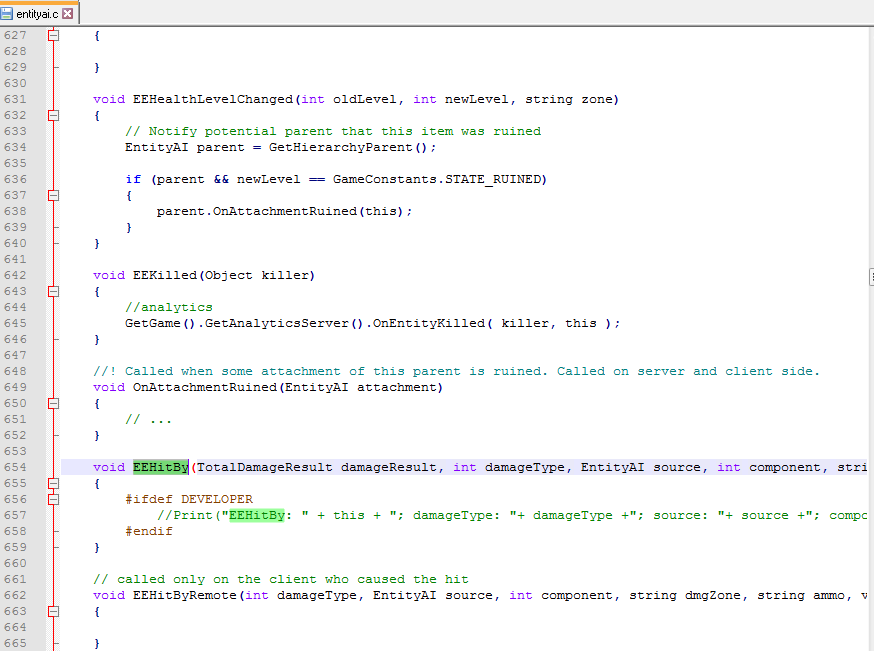Click the save-state icon on entityai.c tab
This screenshot has height=651, width=874.
click(7, 13)
